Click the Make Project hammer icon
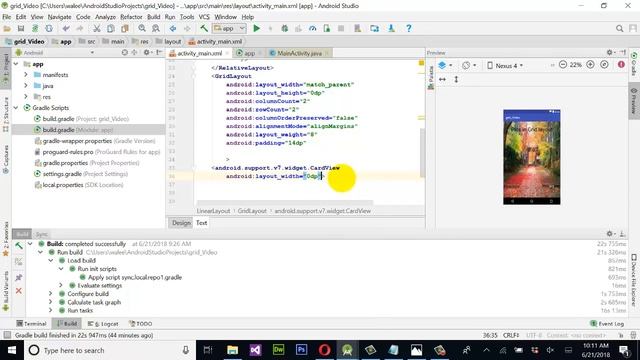The height and width of the screenshot is (360, 640). [x=204, y=29]
